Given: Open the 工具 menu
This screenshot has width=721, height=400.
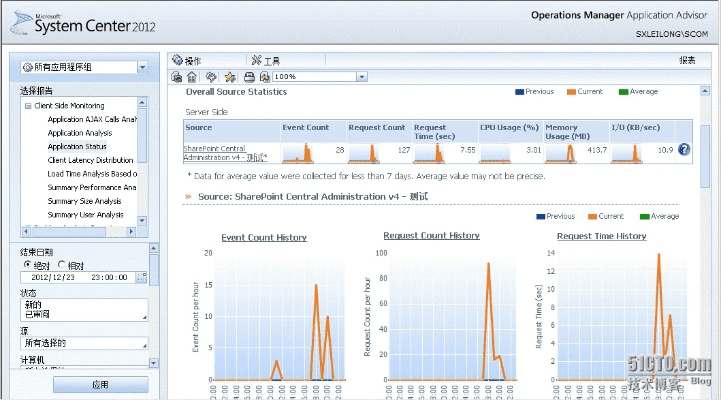Looking at the screenshot, I should 270,60.
